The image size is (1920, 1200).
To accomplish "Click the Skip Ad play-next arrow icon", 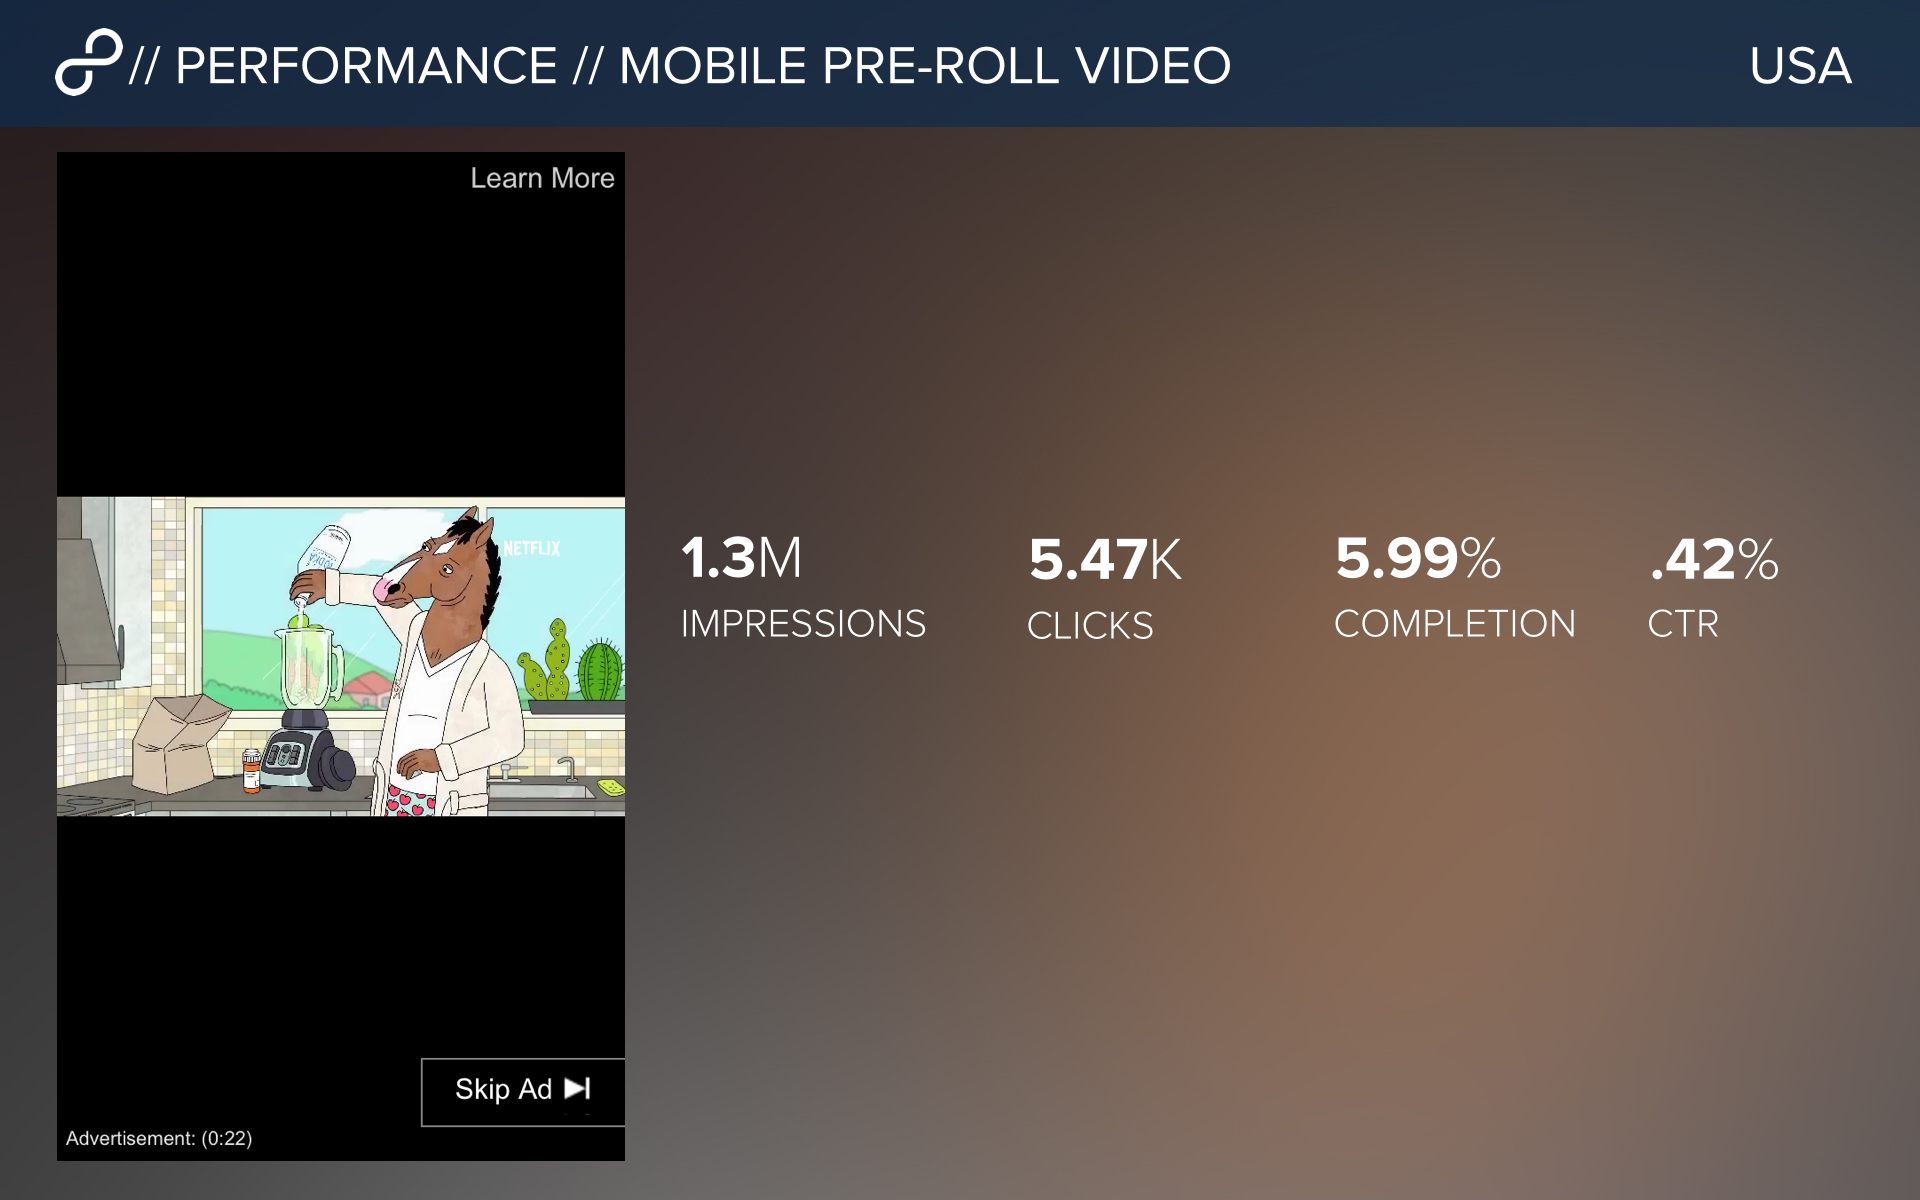I will point(578,1088).
